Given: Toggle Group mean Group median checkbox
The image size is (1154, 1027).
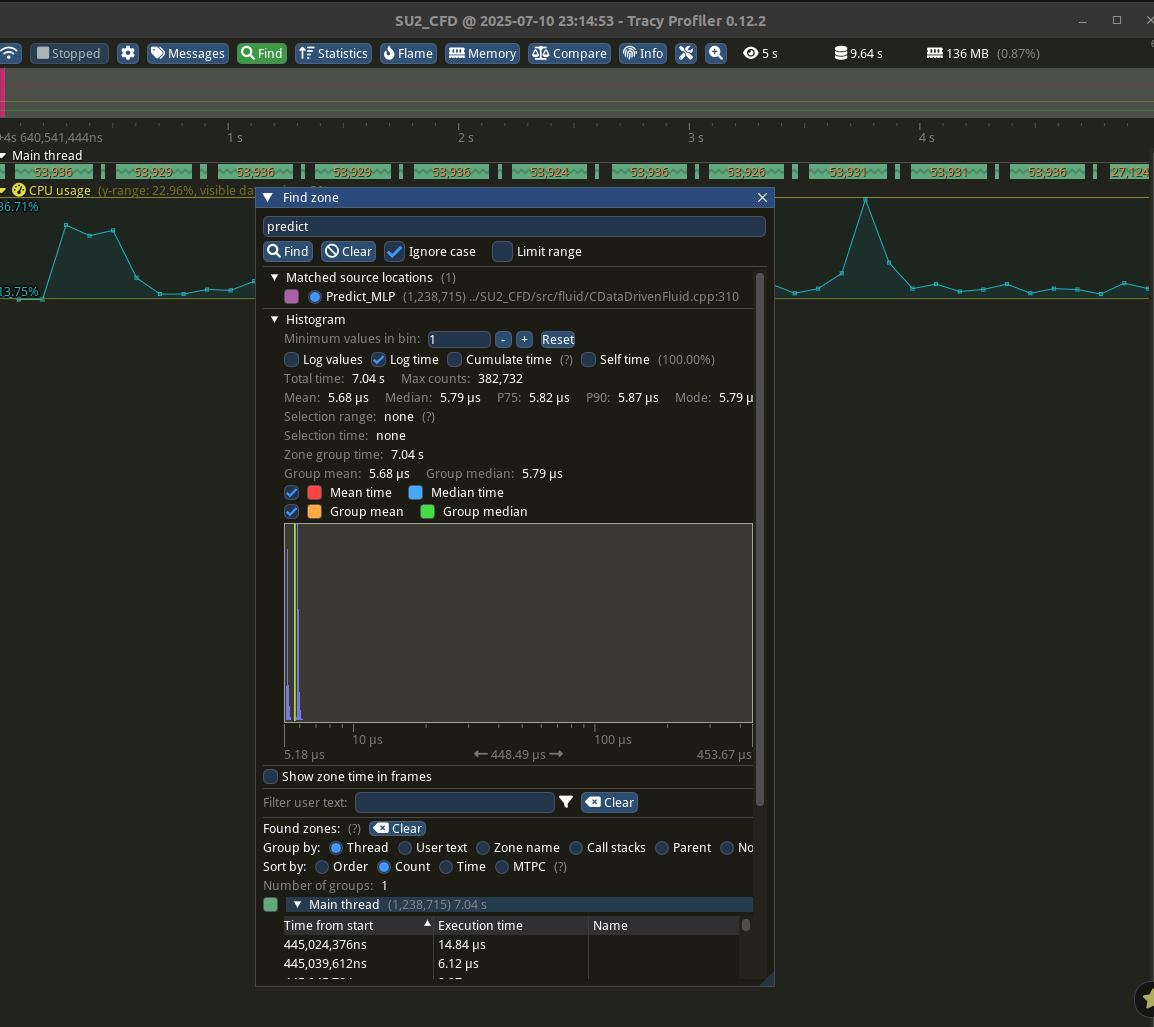Looking at the screenshot, I should [x=291, y=512].
